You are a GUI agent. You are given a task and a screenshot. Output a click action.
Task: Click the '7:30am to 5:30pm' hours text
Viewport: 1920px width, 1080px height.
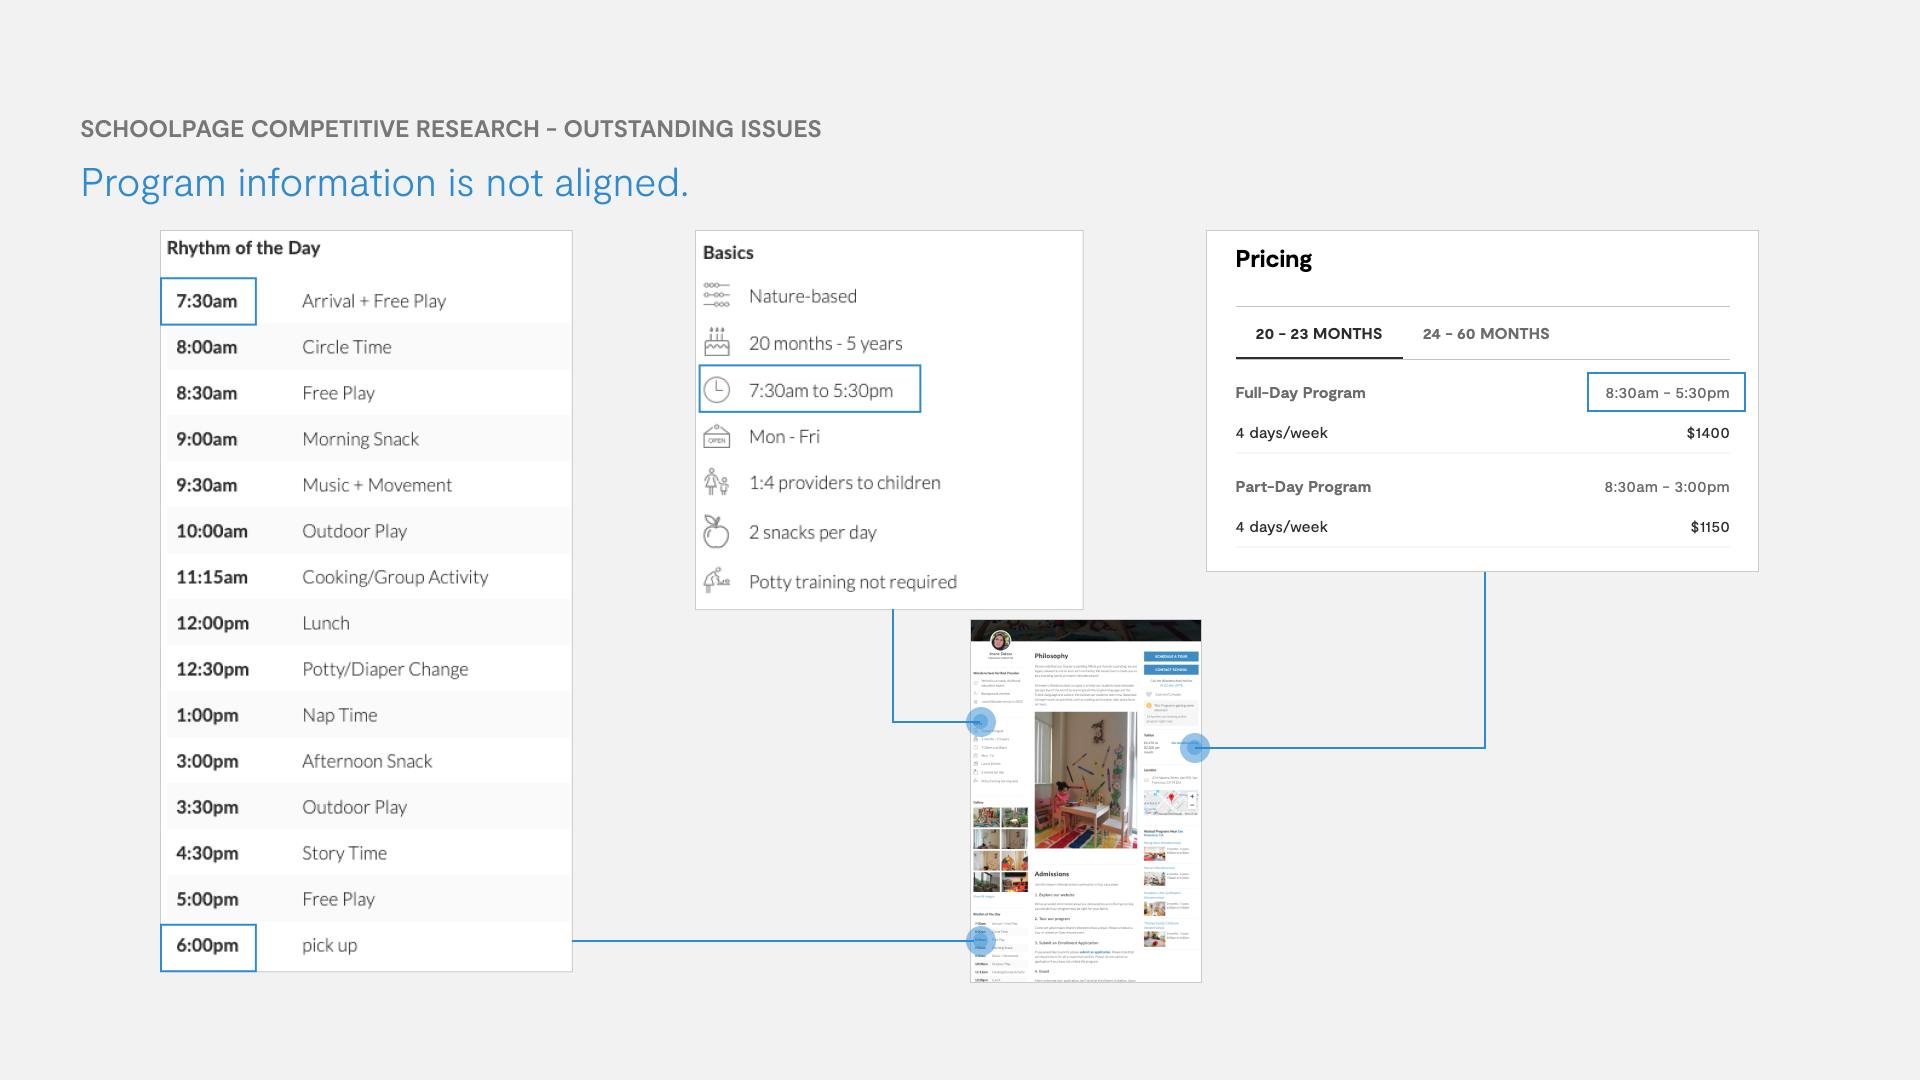821,390
